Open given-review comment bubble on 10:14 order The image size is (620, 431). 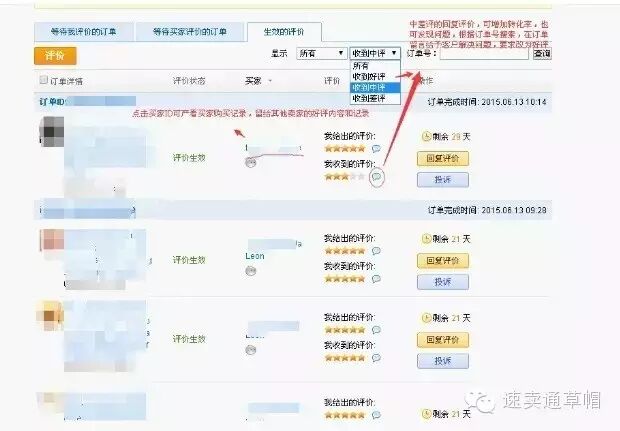tap(376, 149)
